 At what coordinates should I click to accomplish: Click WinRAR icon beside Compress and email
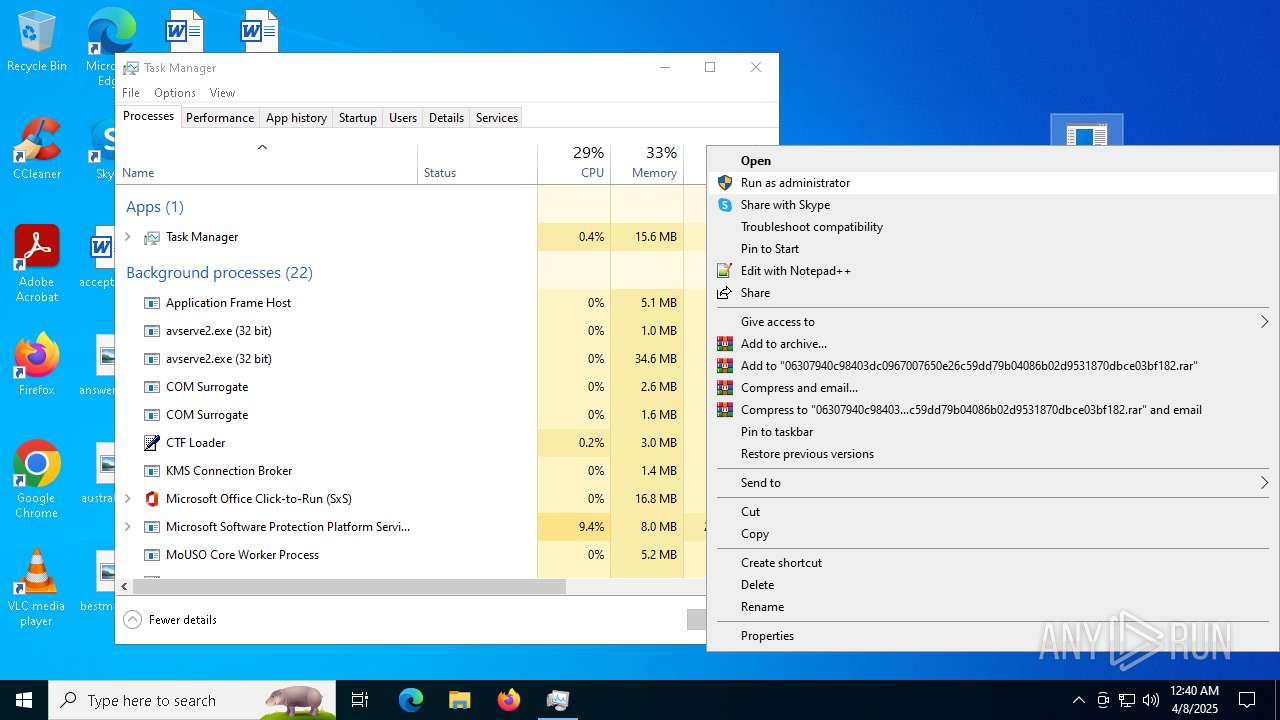725,388
